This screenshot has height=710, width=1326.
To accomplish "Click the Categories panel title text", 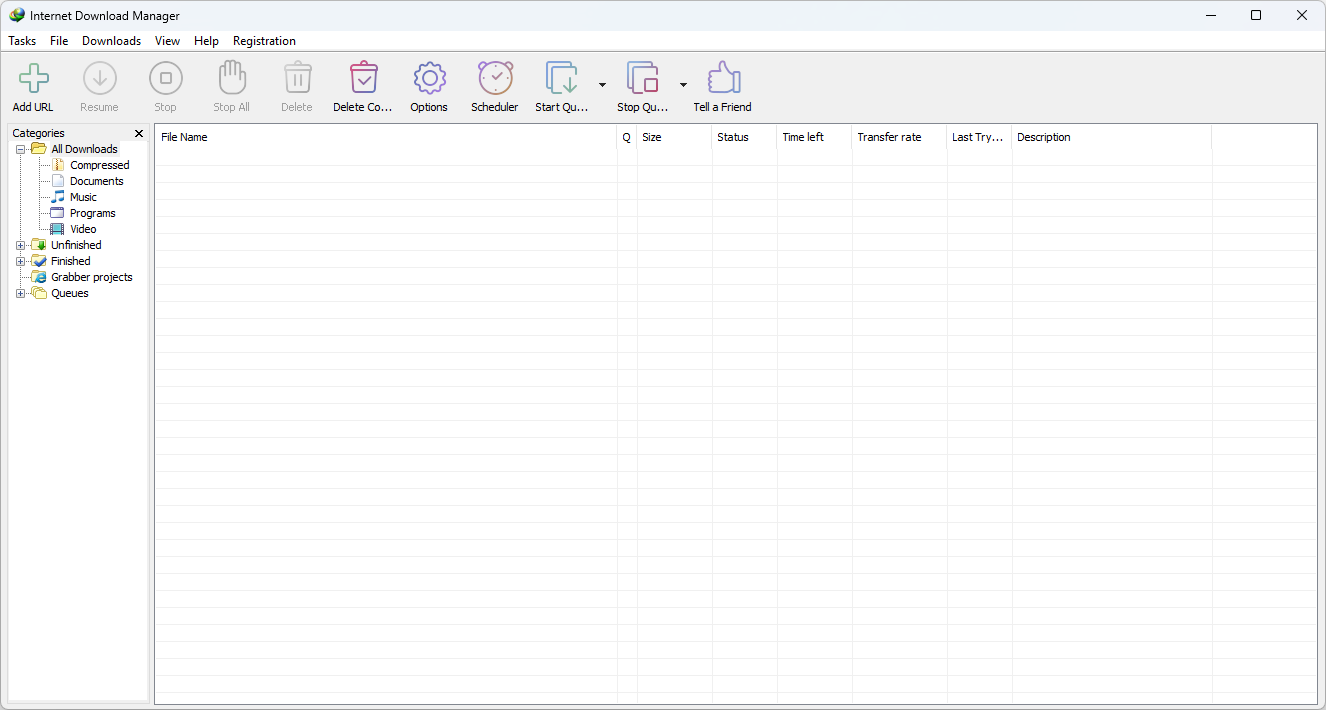I will pos(38,133).
